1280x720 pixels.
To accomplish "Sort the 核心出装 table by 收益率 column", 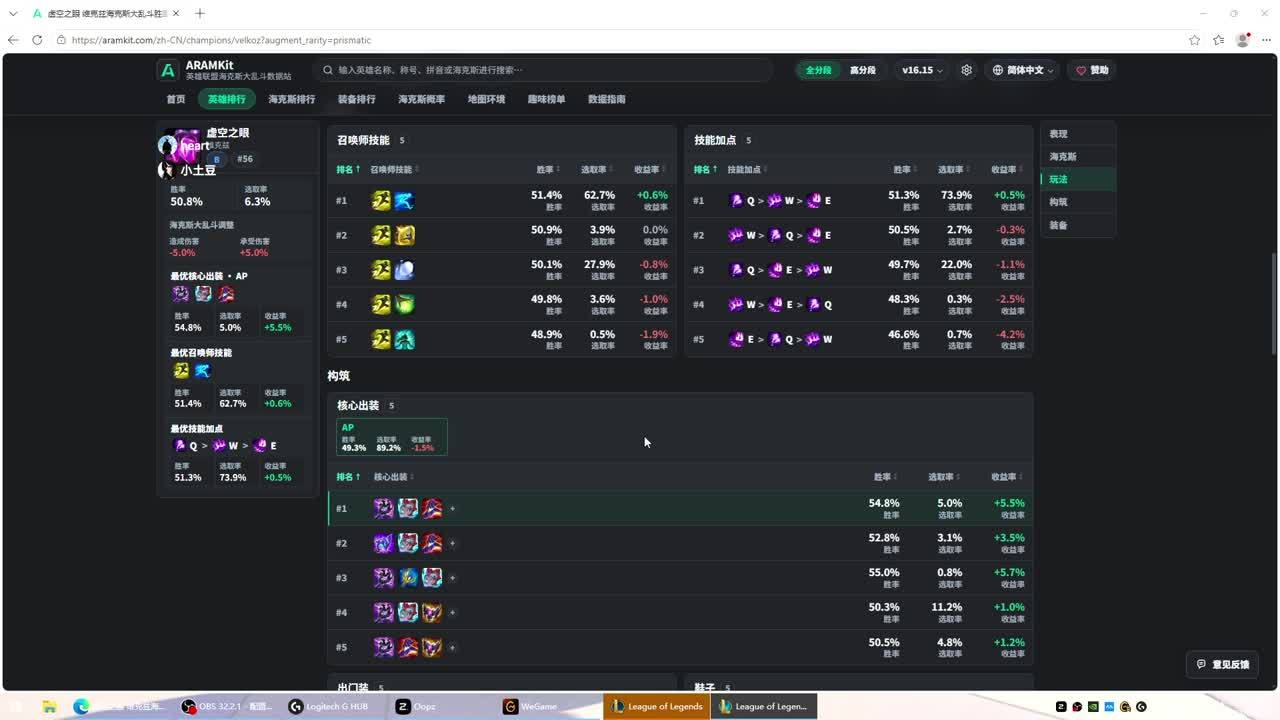I will 1007,477.
